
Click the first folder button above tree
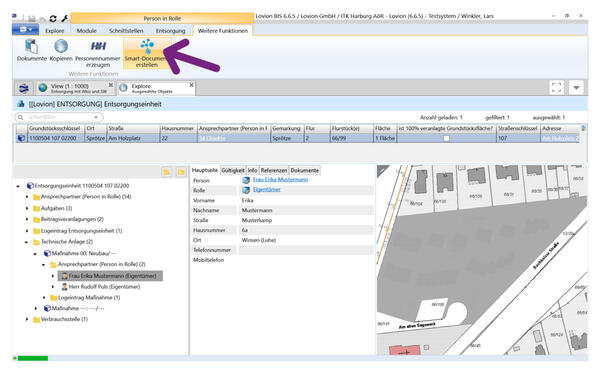(x=167, y=172)
